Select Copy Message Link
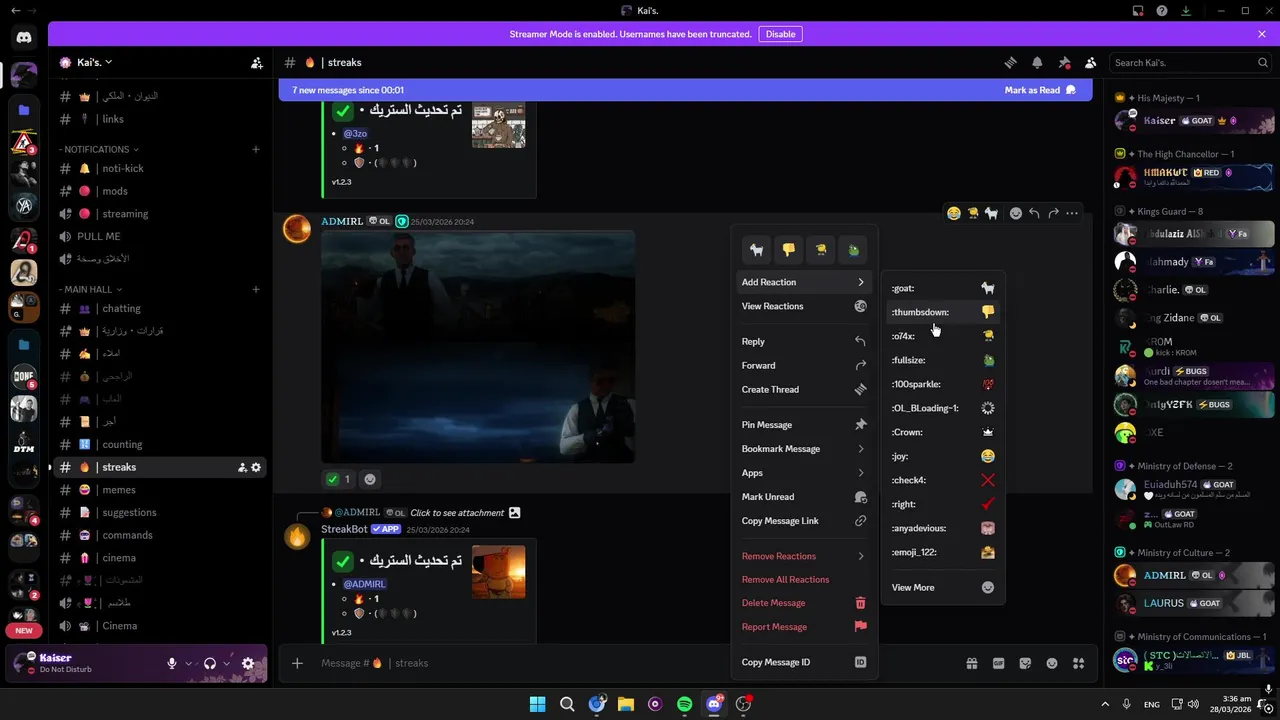This screenshot has height=720, width=1280. pyautogui.click(x=804, y=521)
